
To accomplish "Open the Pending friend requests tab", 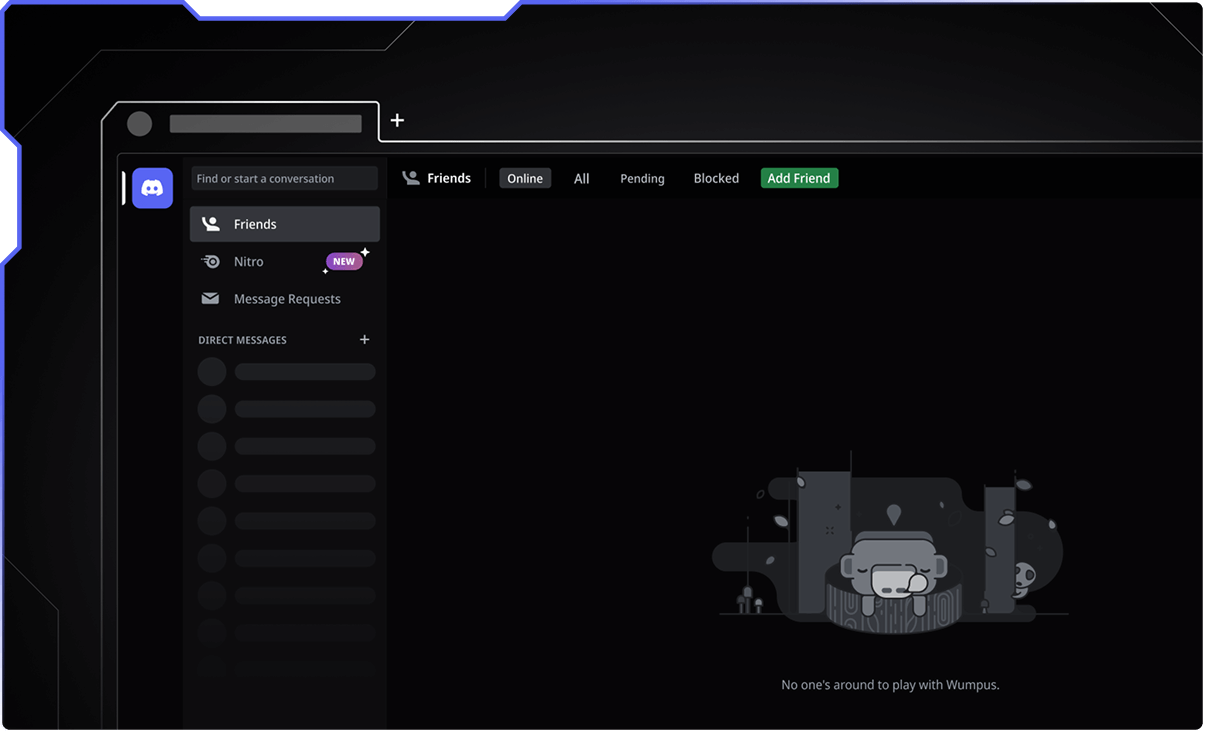I will [x=642, y=178].
